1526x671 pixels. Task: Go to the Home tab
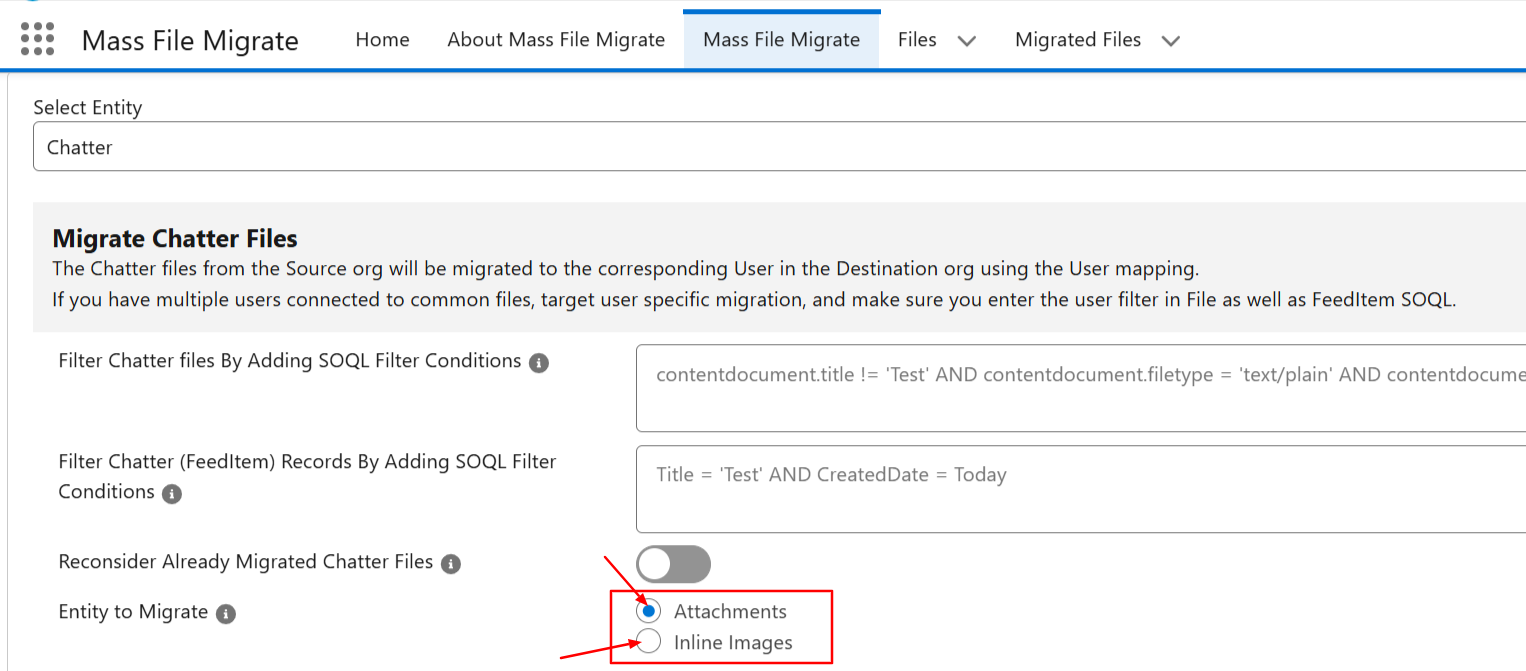coord(383,40)
